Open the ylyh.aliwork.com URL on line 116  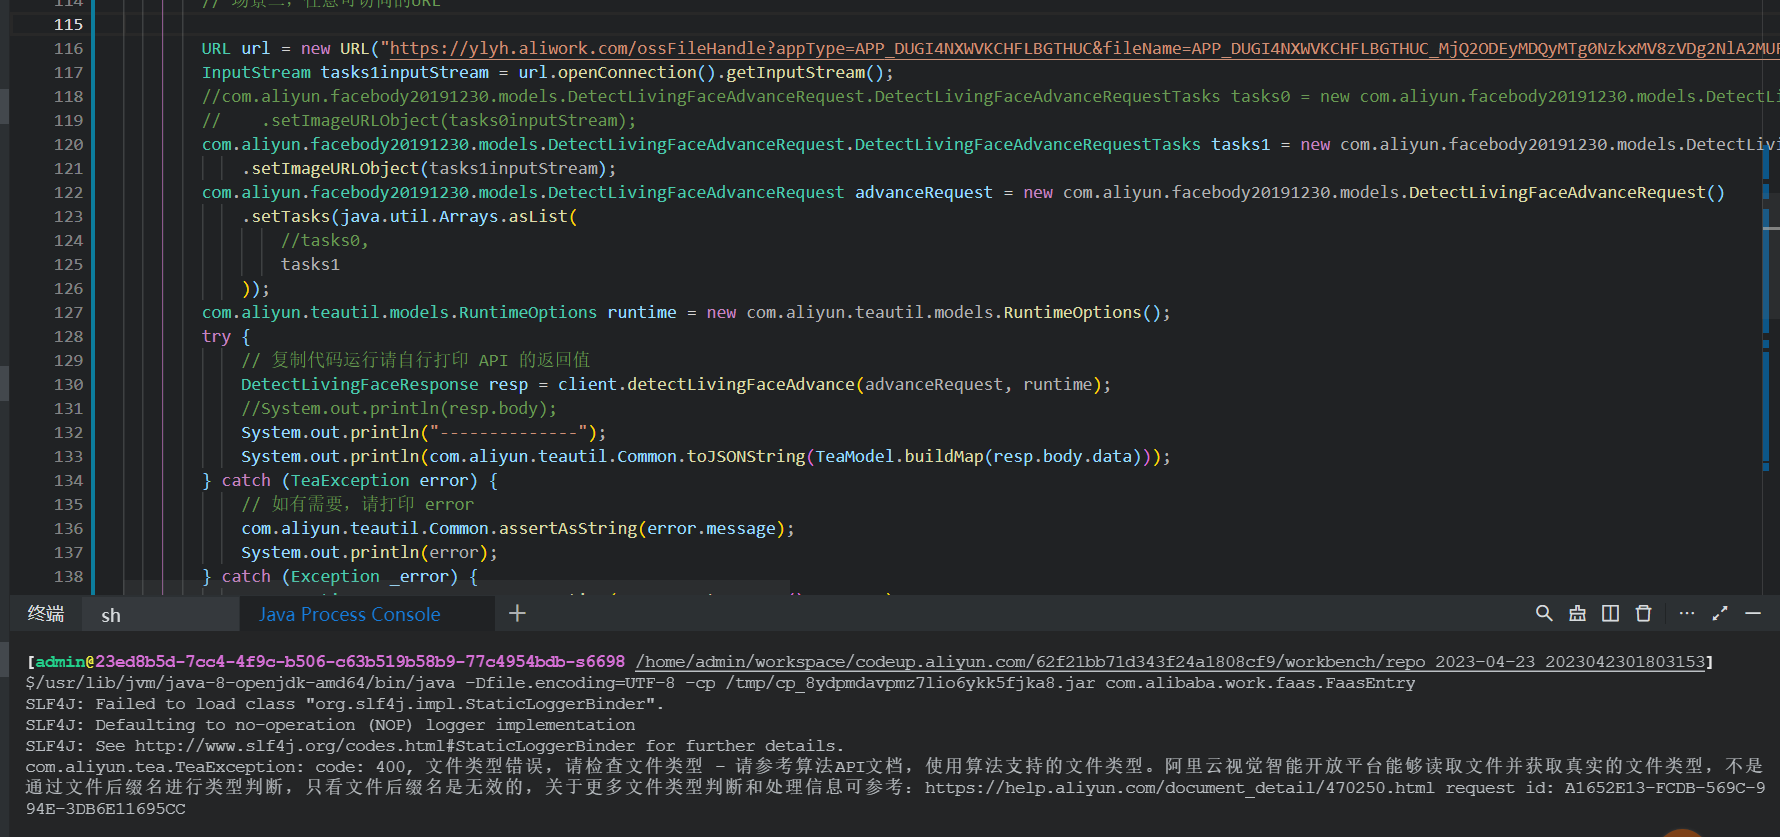pos(1084,49)
